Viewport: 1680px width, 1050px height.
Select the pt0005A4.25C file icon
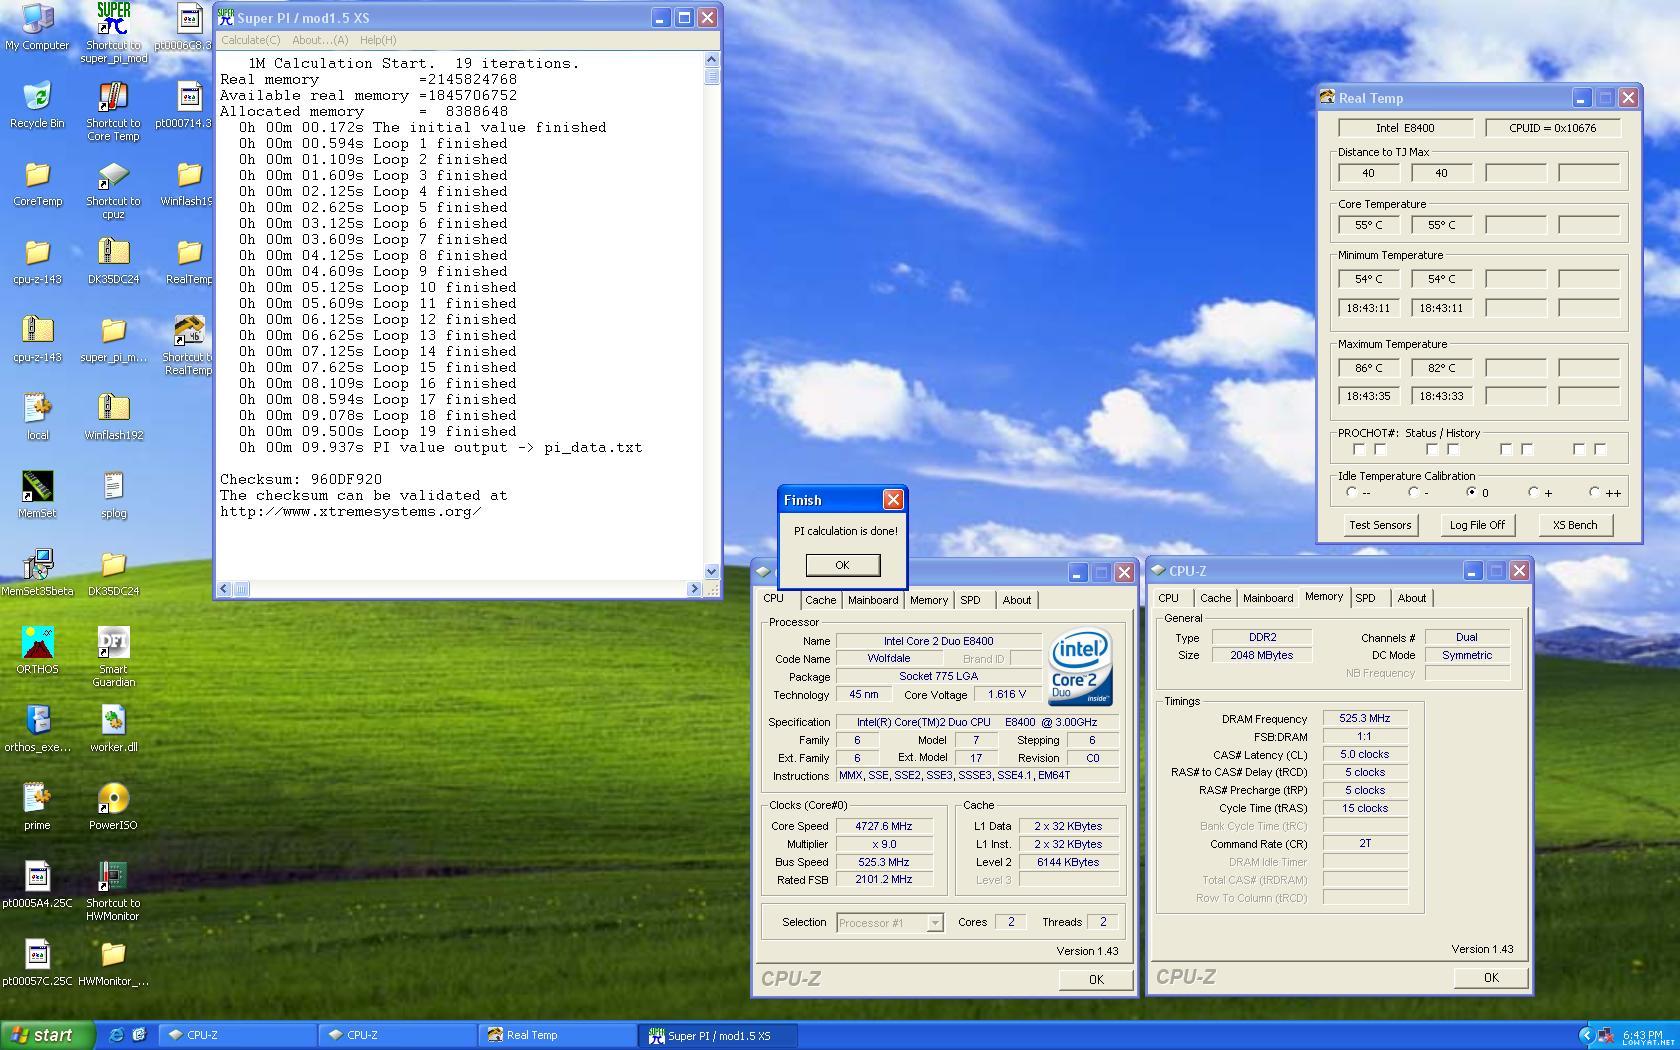(37, 885)
